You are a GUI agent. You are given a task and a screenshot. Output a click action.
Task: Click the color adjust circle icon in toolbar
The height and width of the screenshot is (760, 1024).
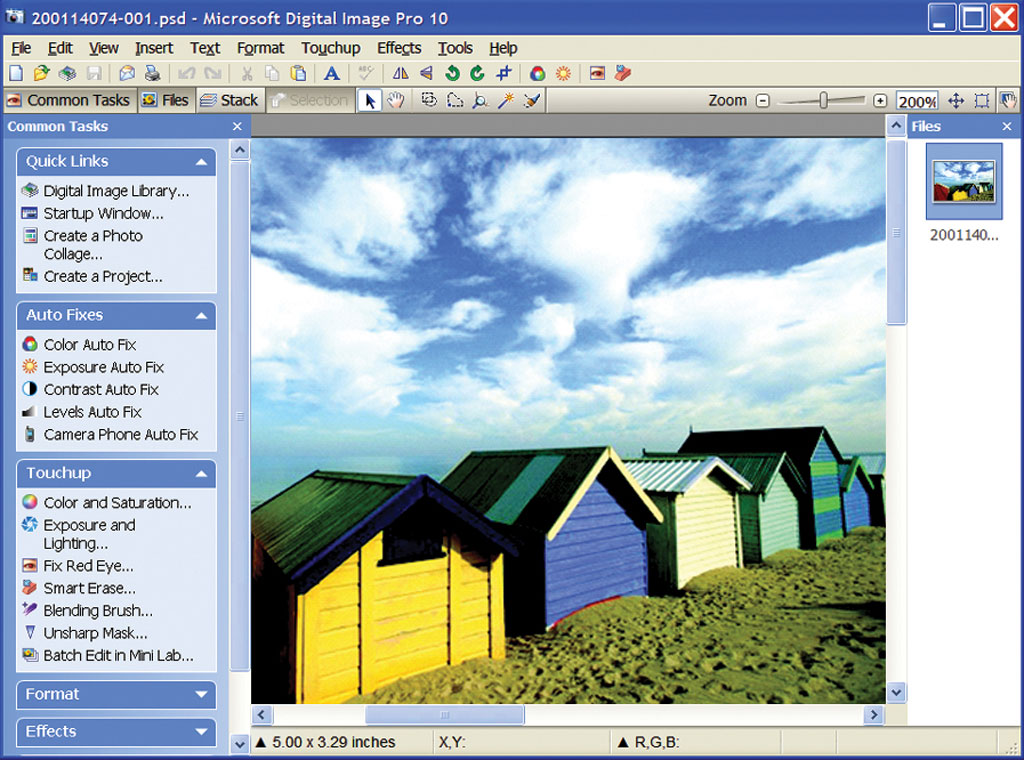[x=537, y=73]
